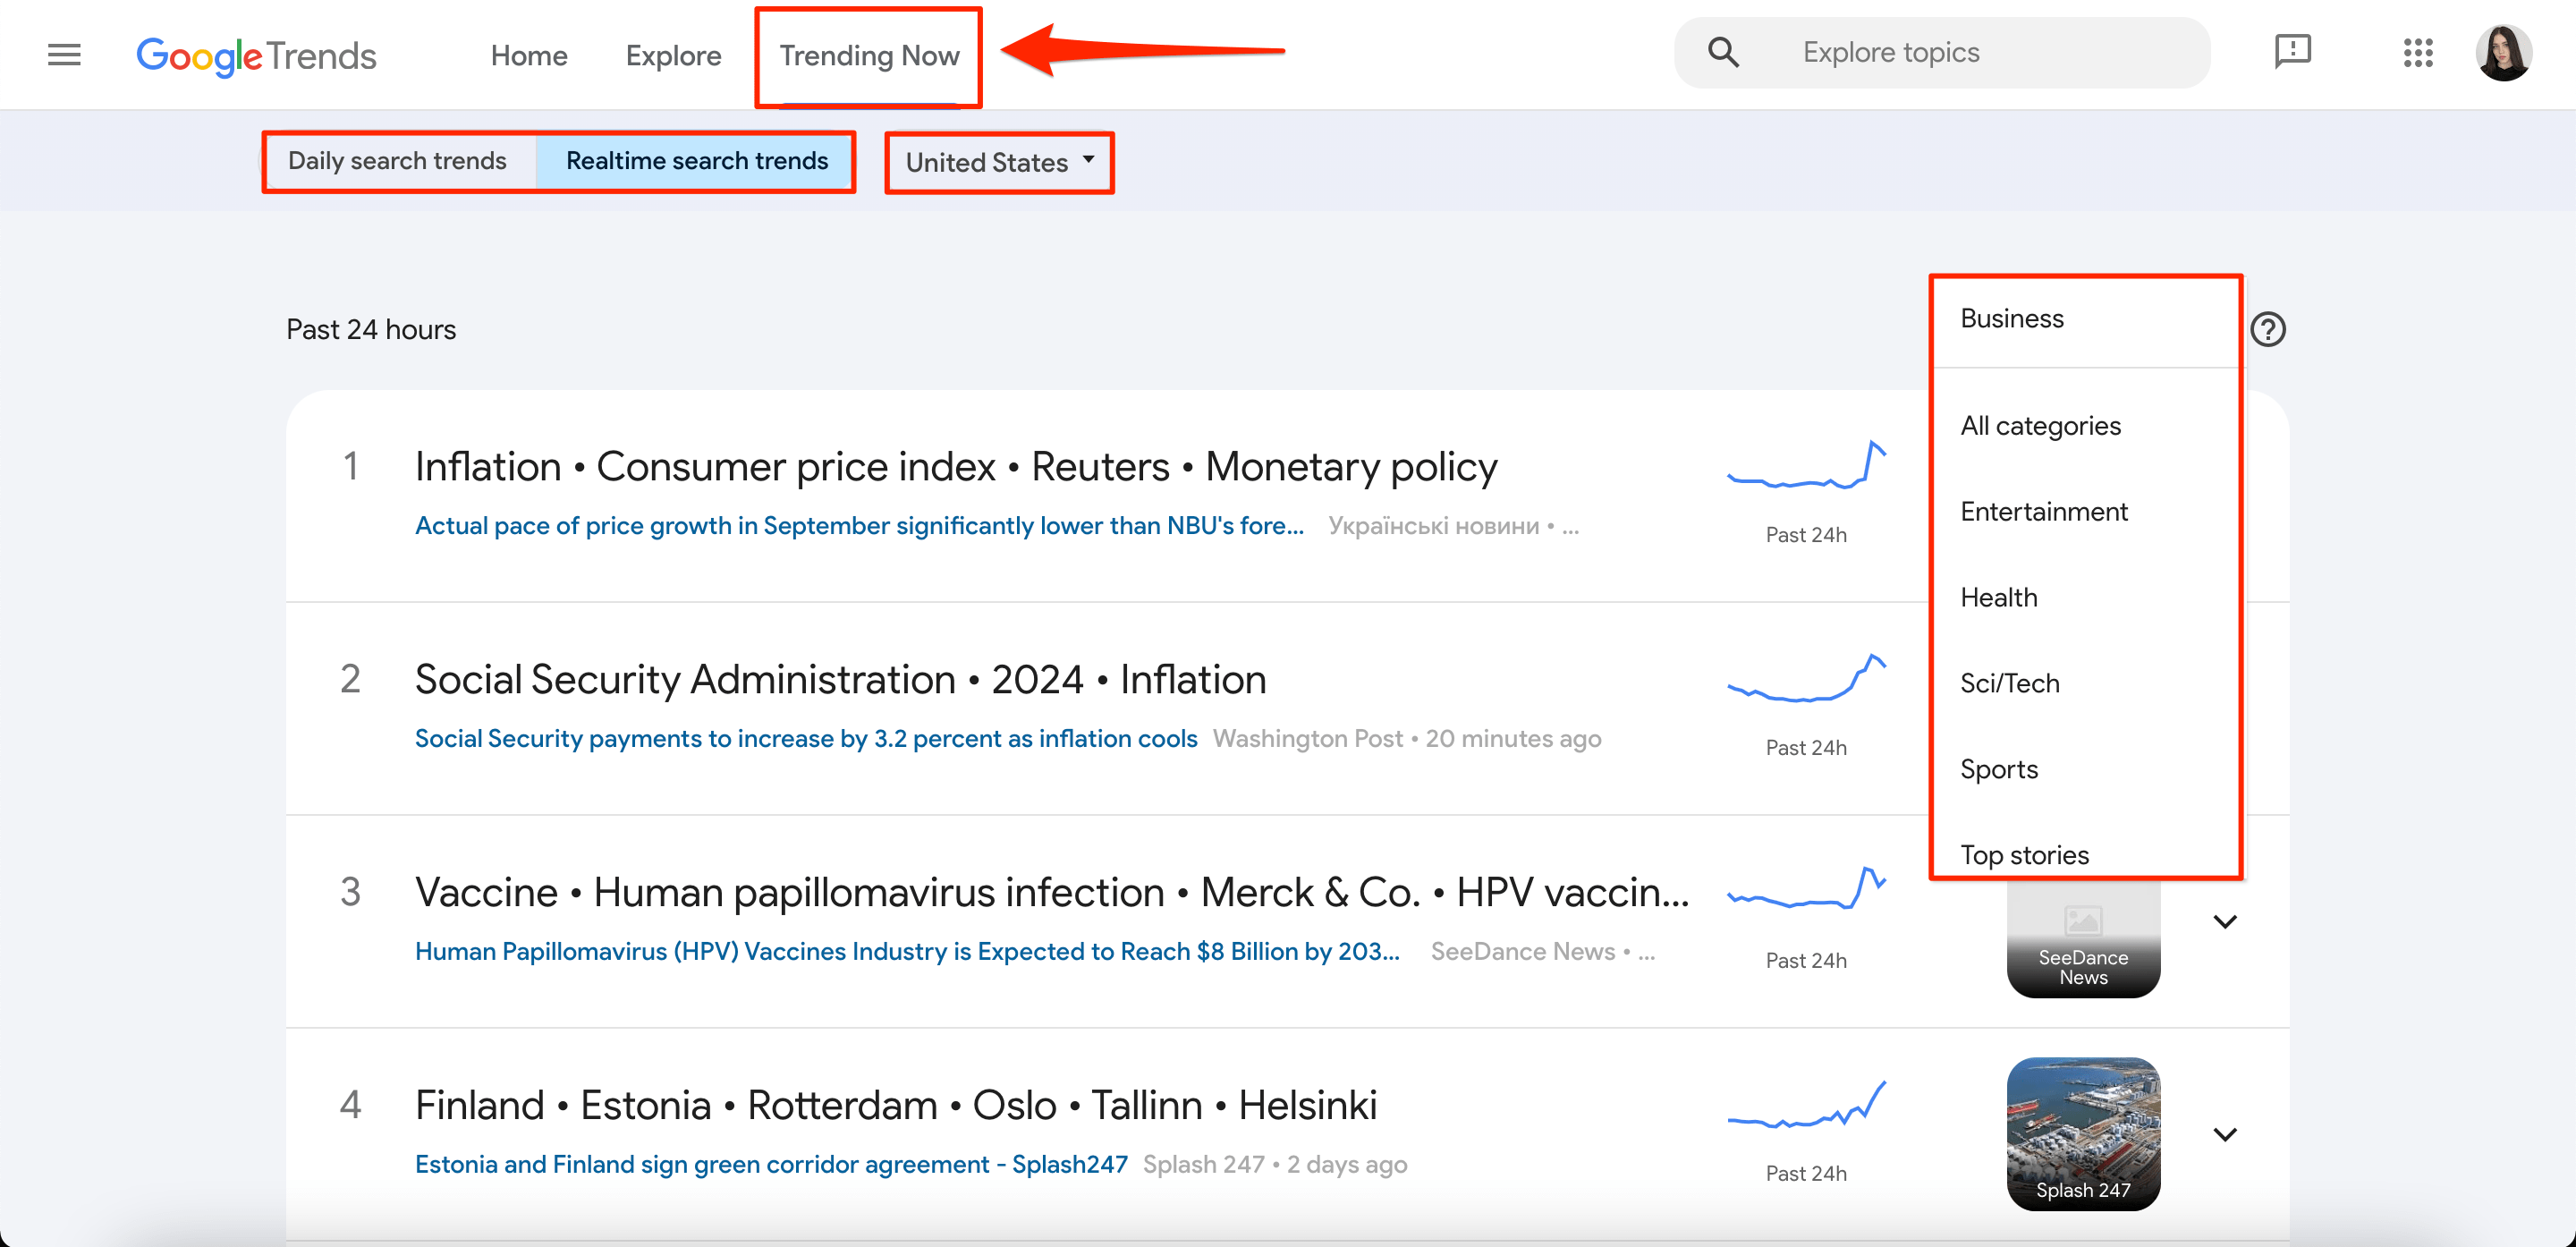Screen dimensions: 2576x1247
Task: Open Estonia and Finland green corridor link
Action: point(771,1165)
